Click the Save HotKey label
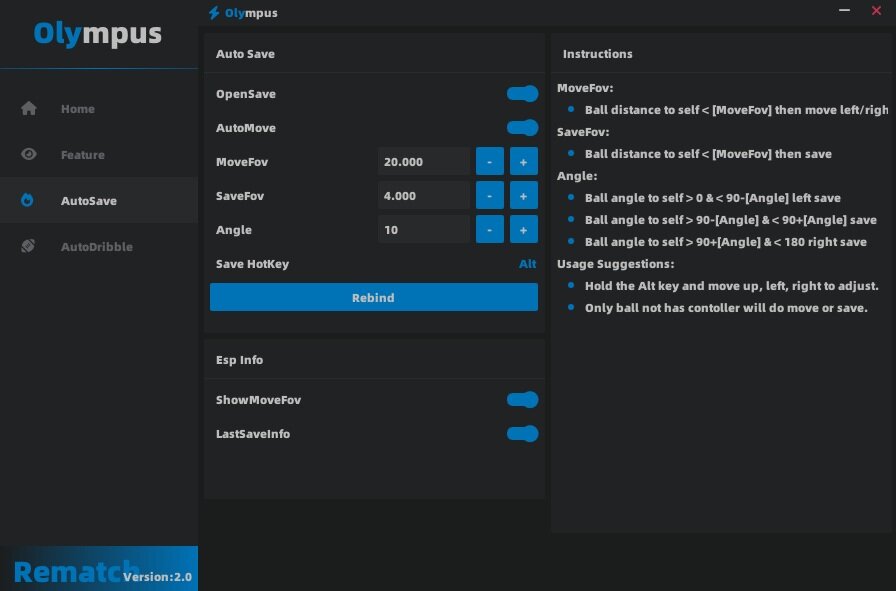896x591 pixels. pos(252,263)
